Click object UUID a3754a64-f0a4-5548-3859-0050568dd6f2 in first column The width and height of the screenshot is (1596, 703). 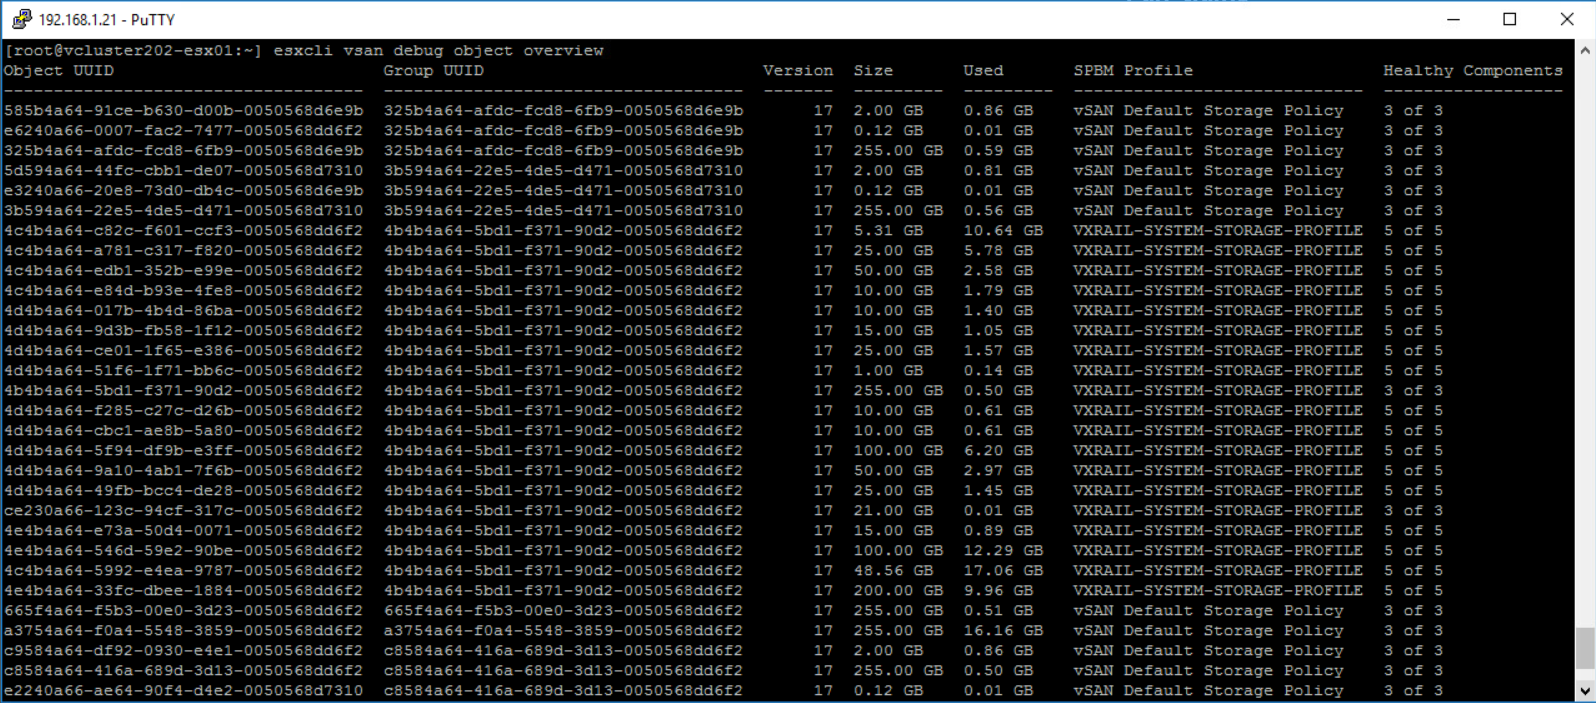(183, 631)
